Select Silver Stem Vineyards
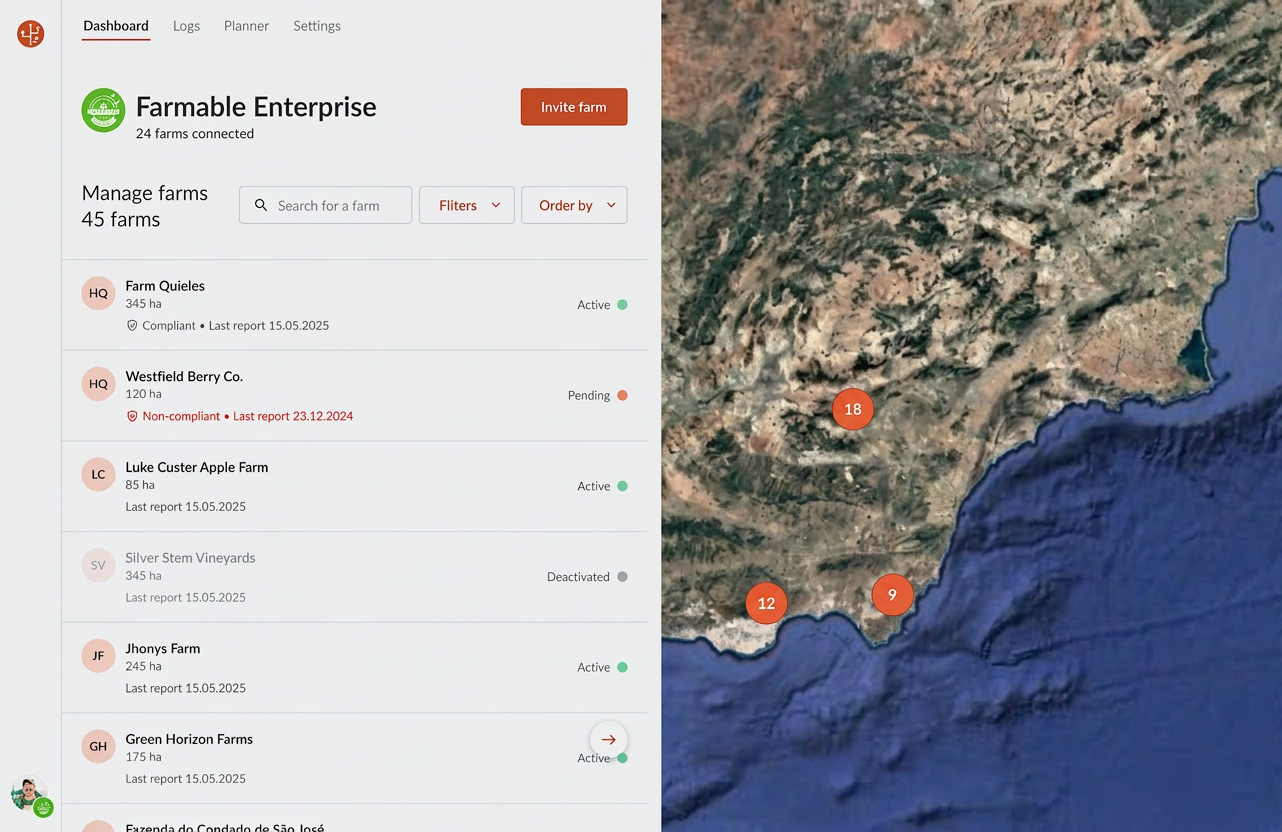 [x=355, y=577]
